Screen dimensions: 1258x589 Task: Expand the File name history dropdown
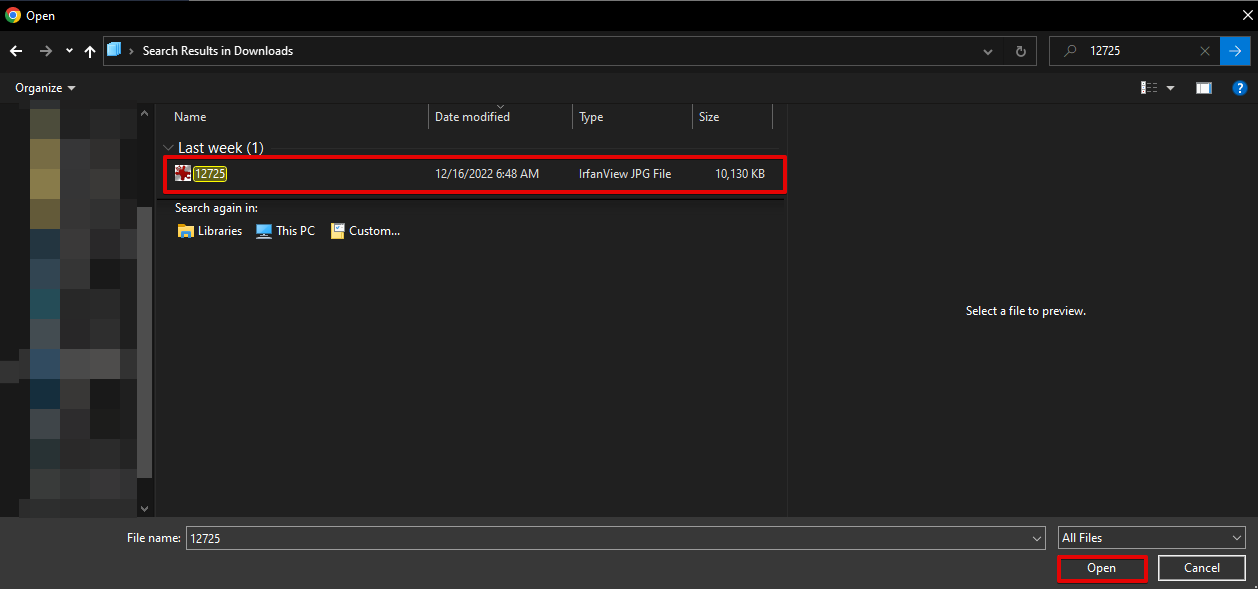(1037, 538)
